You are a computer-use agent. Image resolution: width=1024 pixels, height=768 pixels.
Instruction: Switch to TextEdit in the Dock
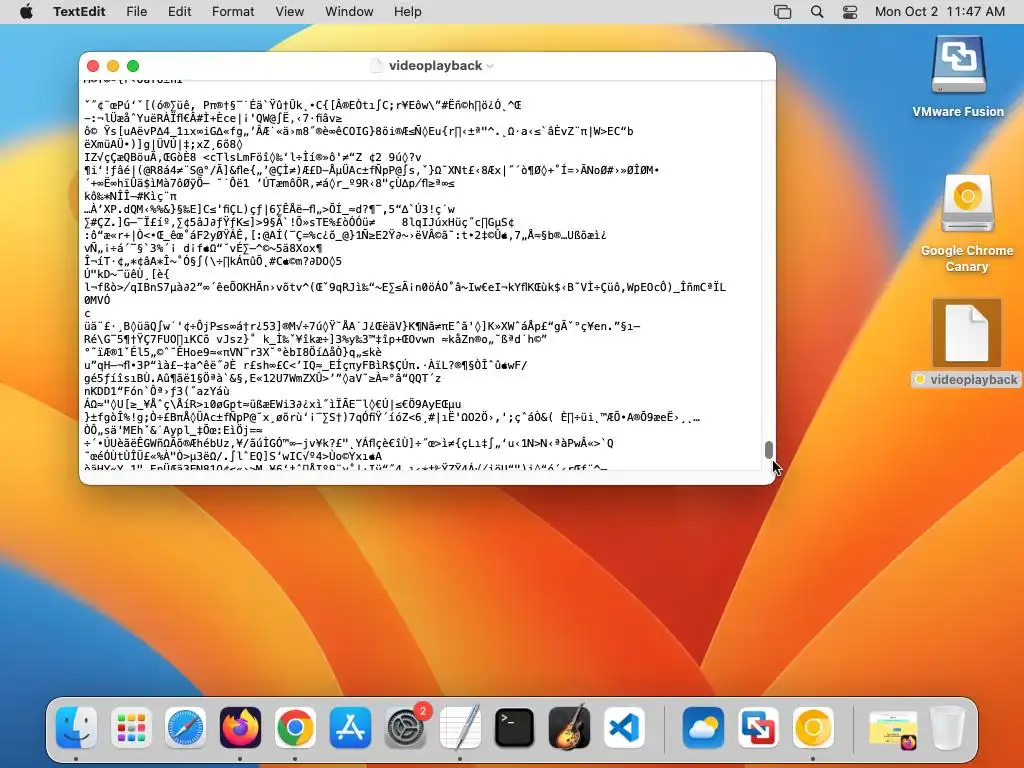click(460, 728)
